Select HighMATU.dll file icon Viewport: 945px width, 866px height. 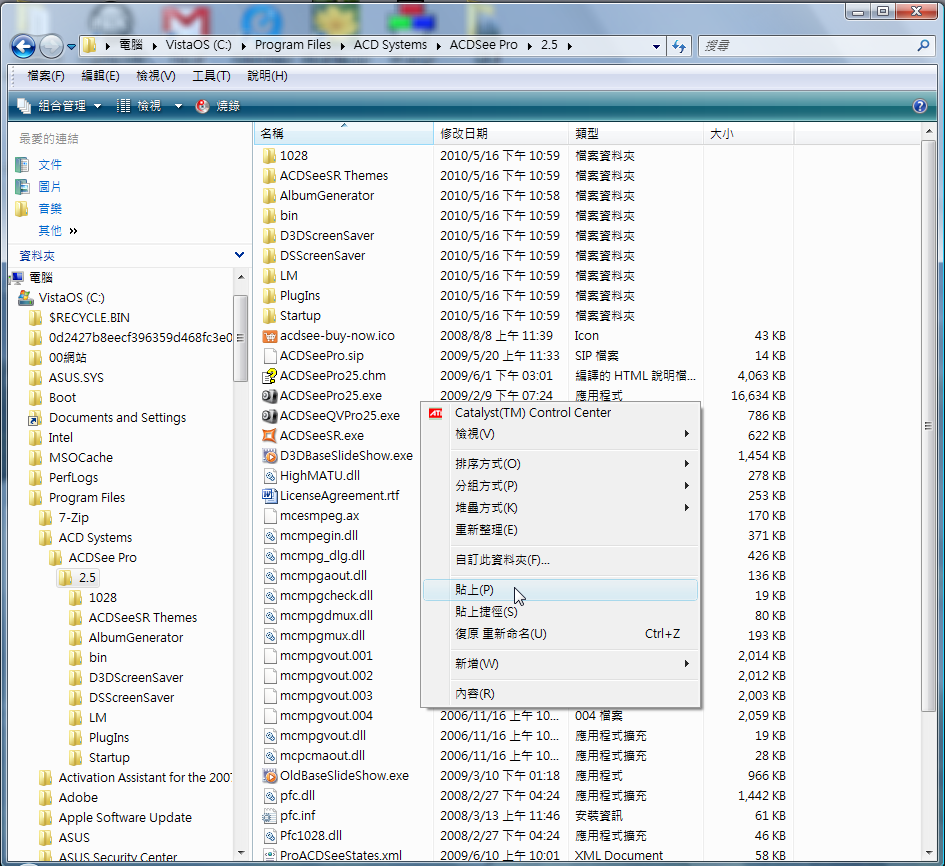269,475
